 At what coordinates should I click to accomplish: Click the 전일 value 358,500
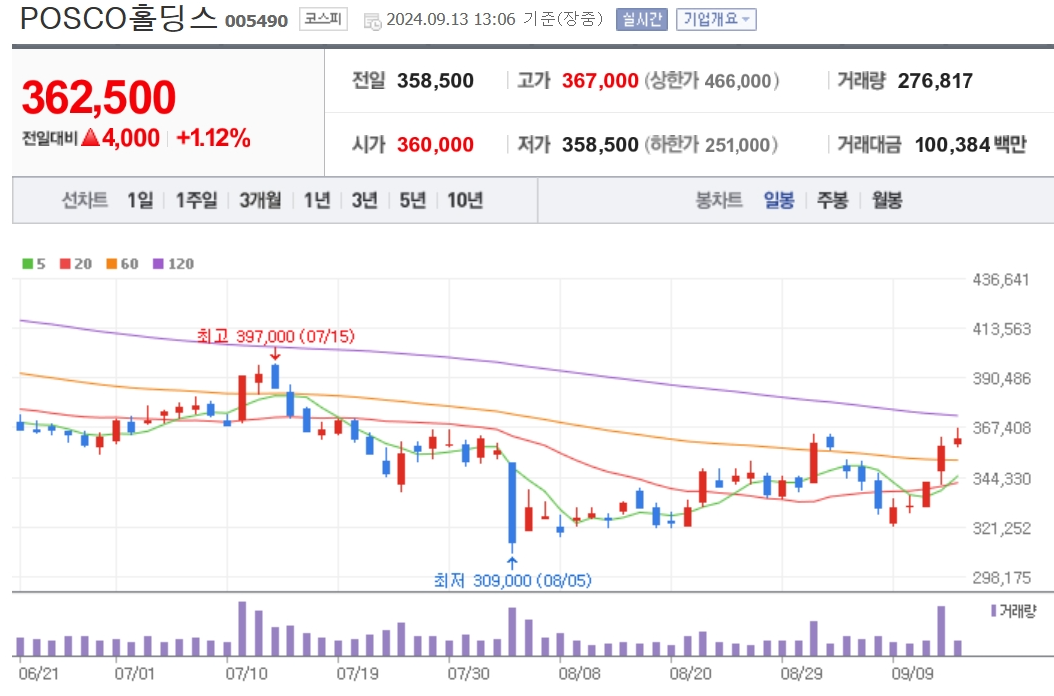point(435,81)
